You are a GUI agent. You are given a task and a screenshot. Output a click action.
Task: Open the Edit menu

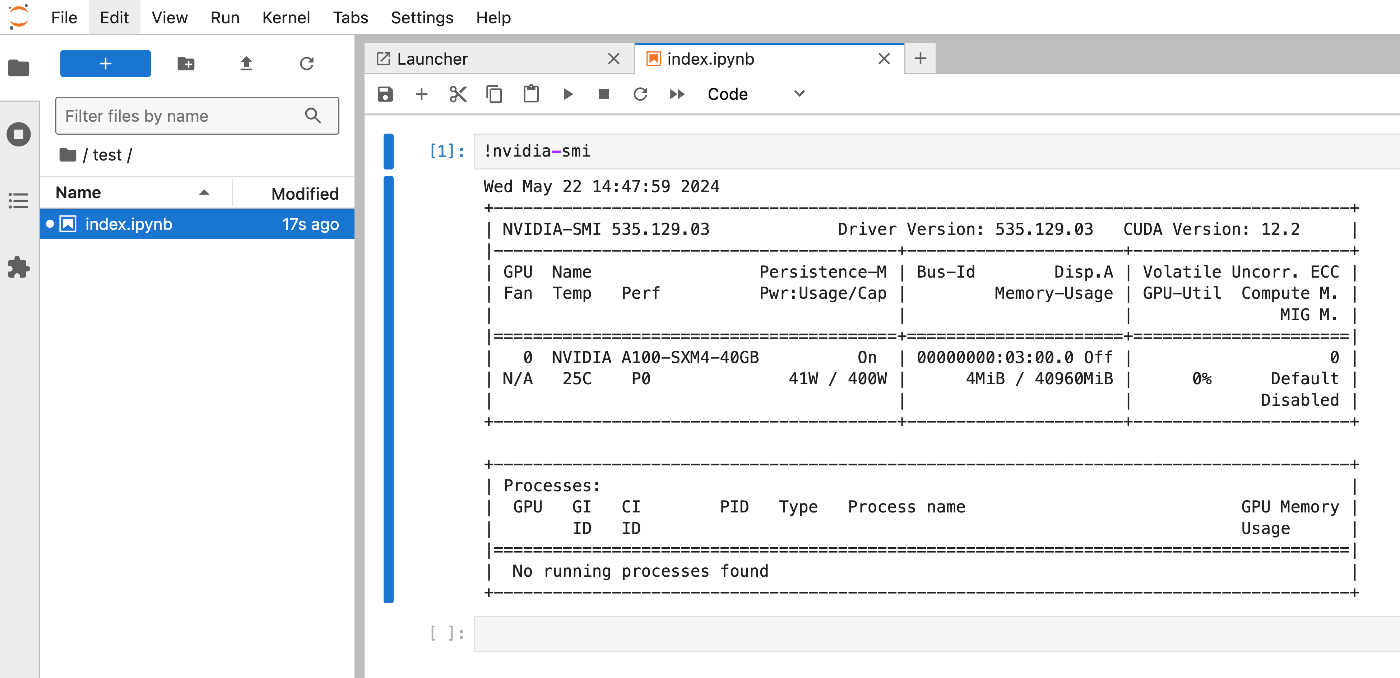(115, 17)
